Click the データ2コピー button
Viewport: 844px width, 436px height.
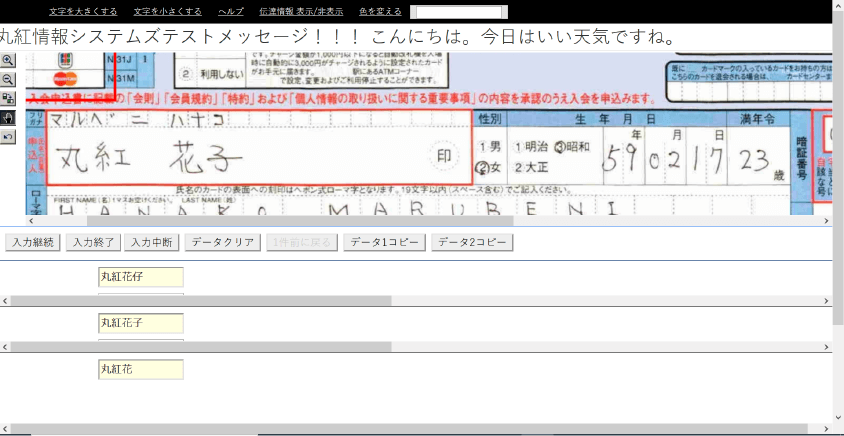472,242
